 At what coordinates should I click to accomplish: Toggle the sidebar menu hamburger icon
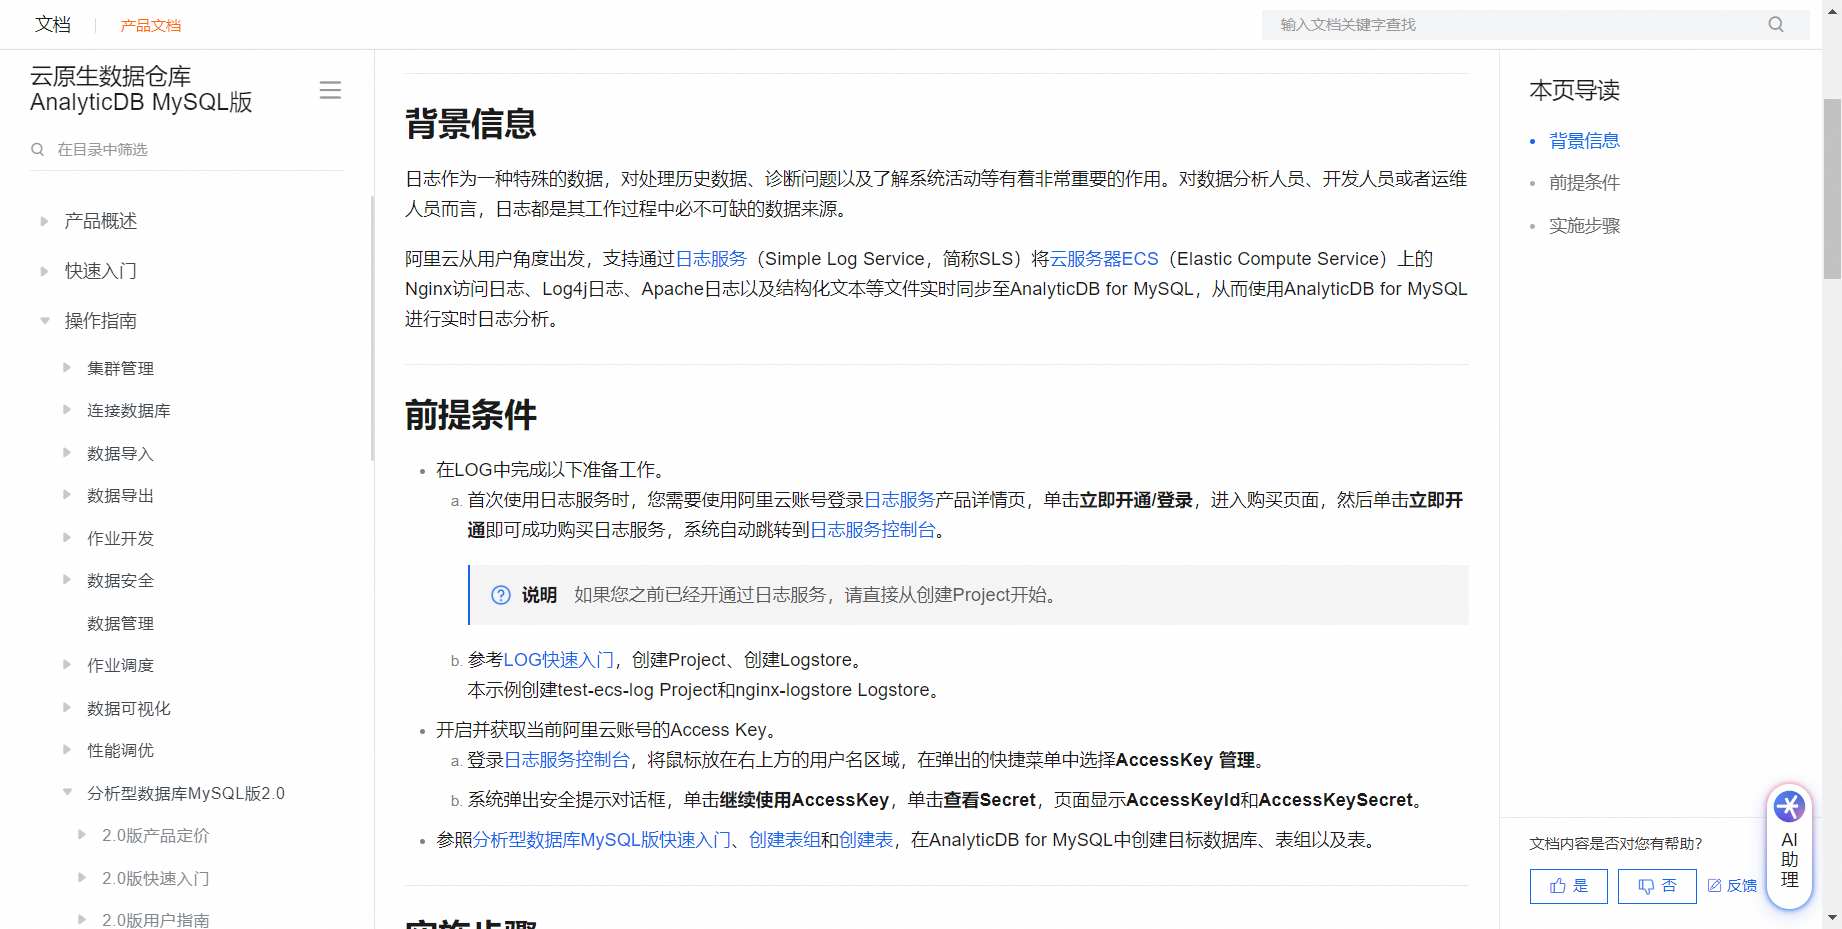330,90
